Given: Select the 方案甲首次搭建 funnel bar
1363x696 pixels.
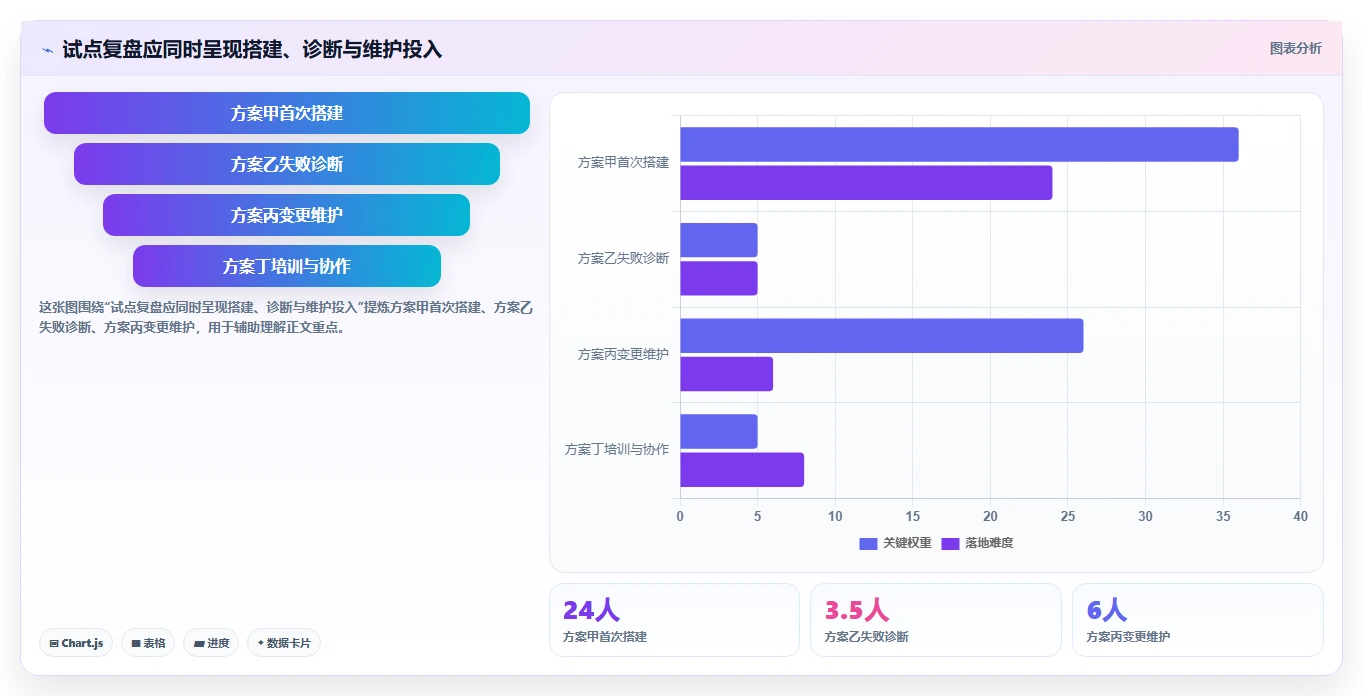Looking at the screenshot, I should pyautogui.click(x=287, y=113).
